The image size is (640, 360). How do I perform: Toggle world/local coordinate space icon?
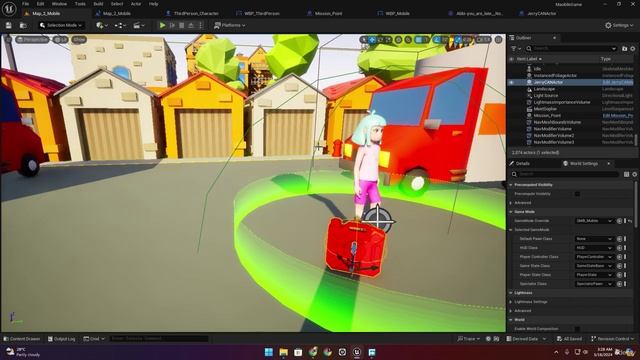tap(398, 40)
